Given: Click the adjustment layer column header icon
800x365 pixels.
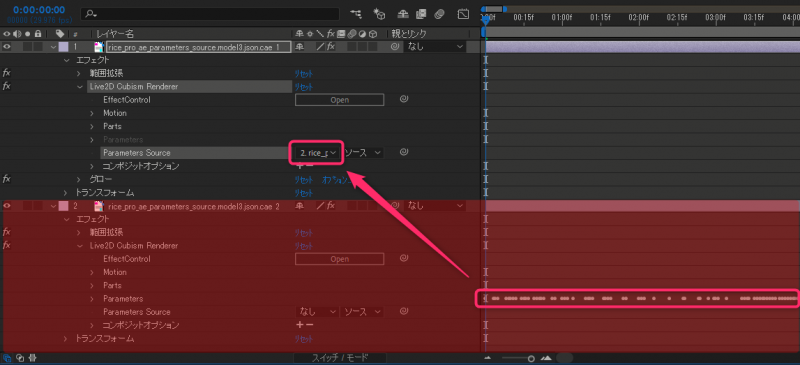Looking at the screenshot, I should click(362, 34).
